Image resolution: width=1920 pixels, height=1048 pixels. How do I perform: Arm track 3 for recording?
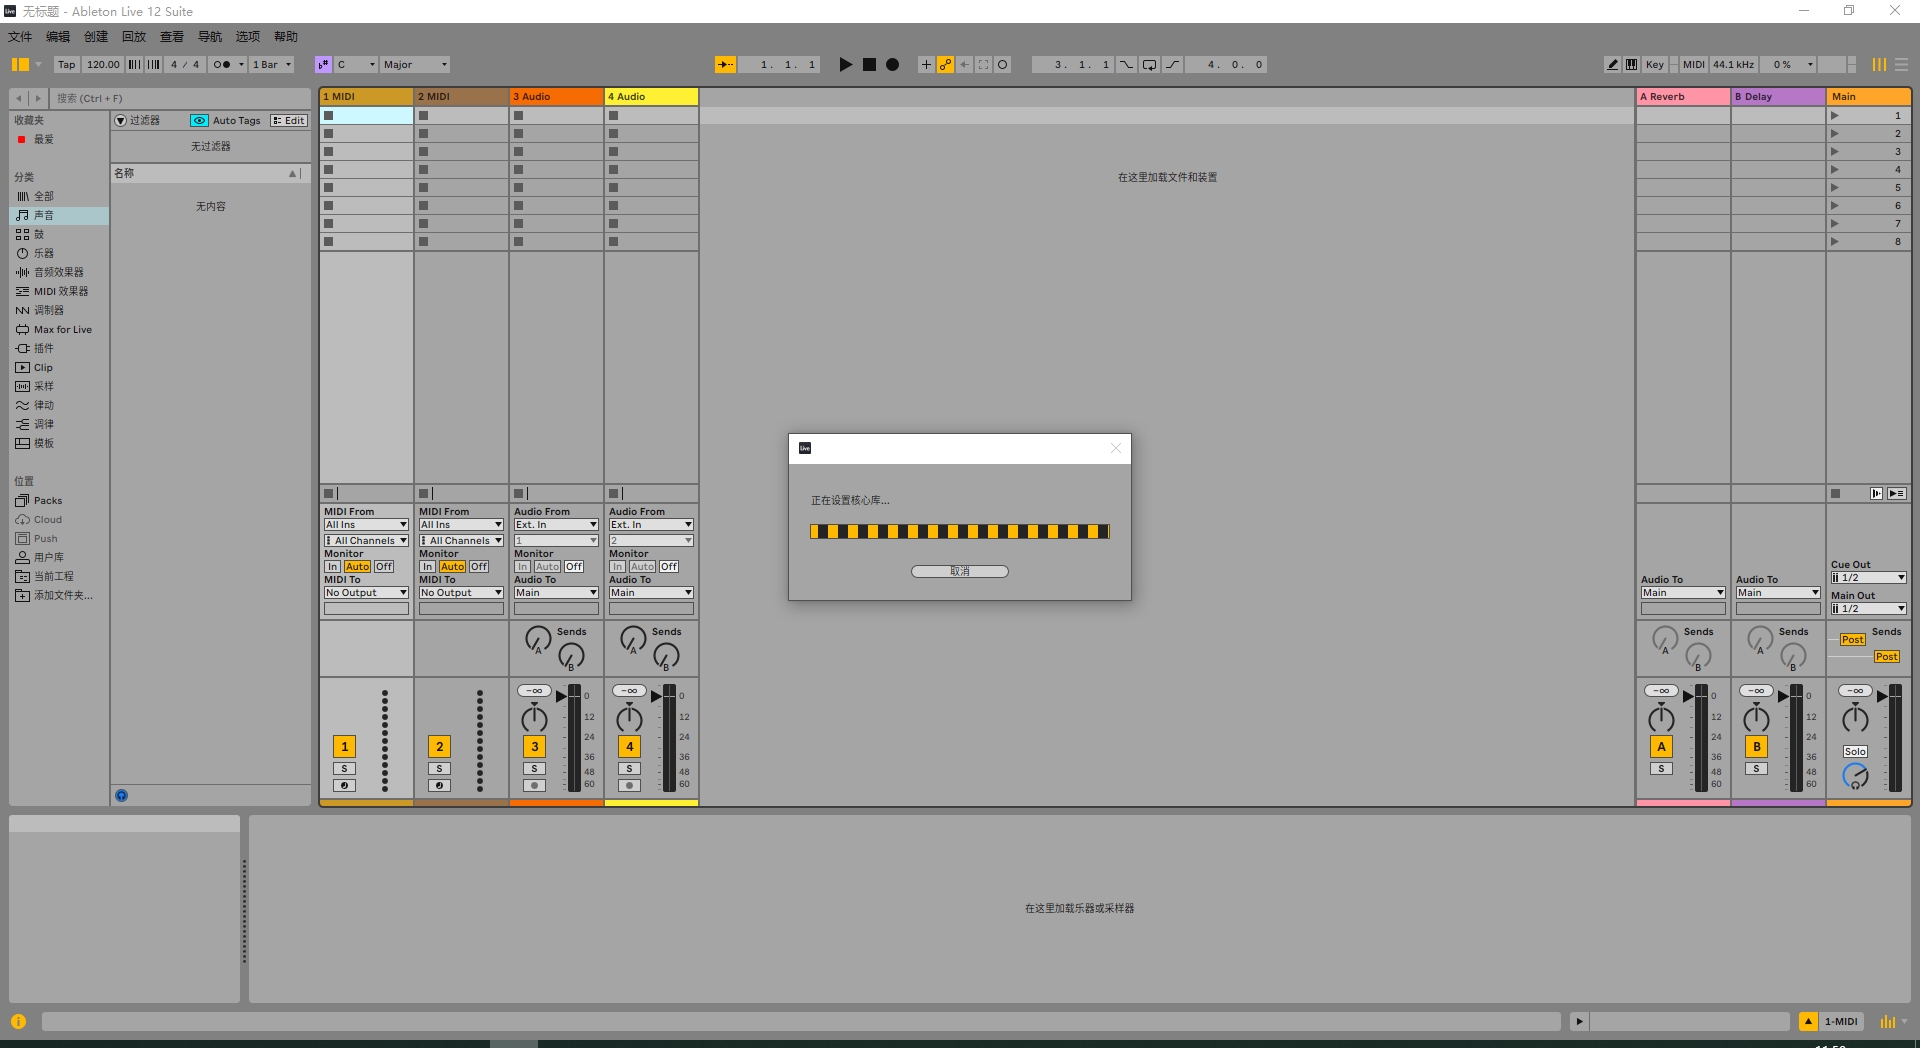click(534, 786)
